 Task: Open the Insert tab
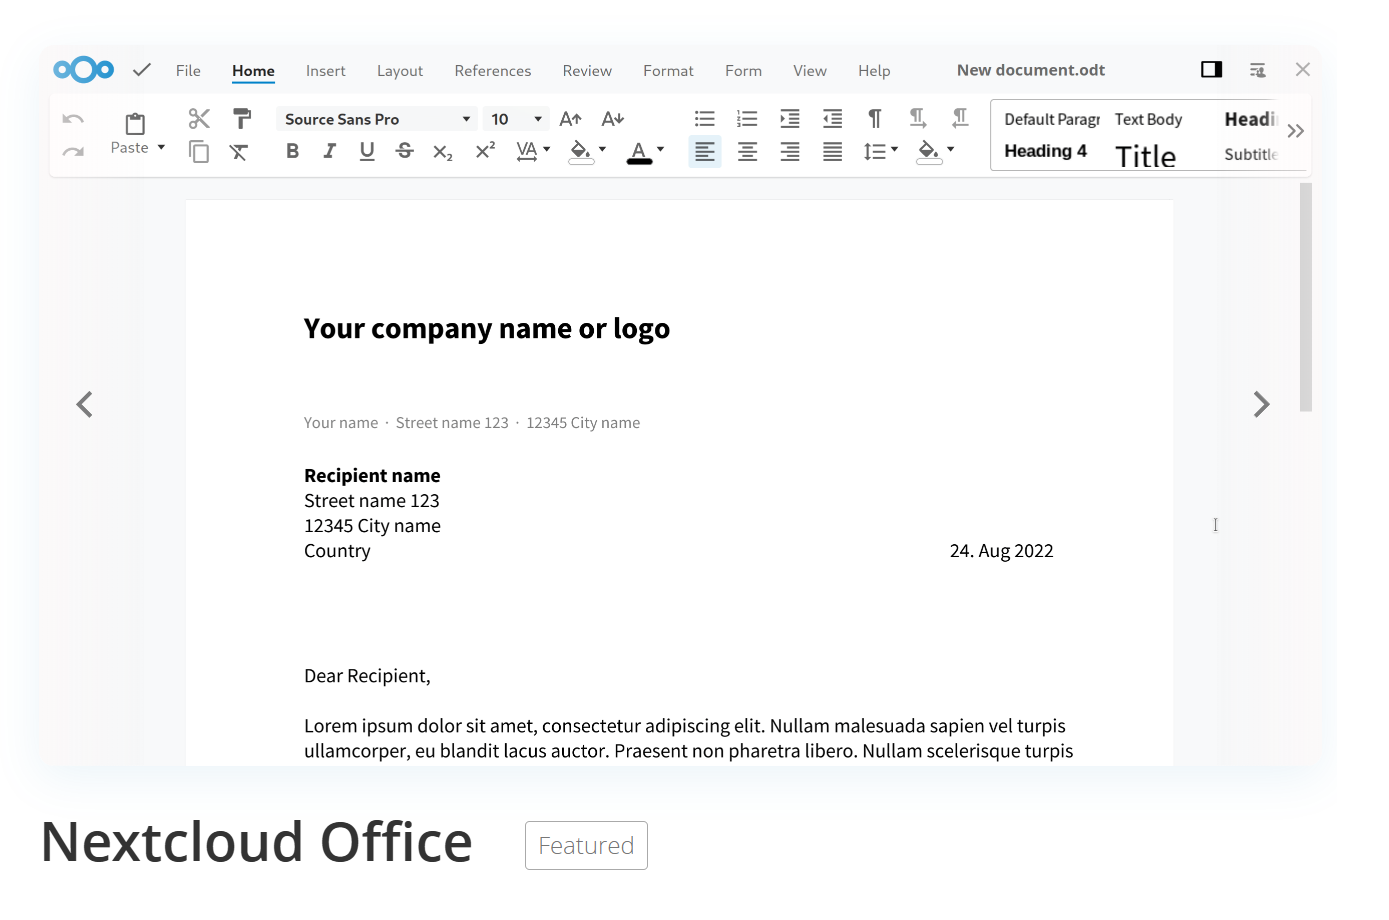(x=325, y=71)
